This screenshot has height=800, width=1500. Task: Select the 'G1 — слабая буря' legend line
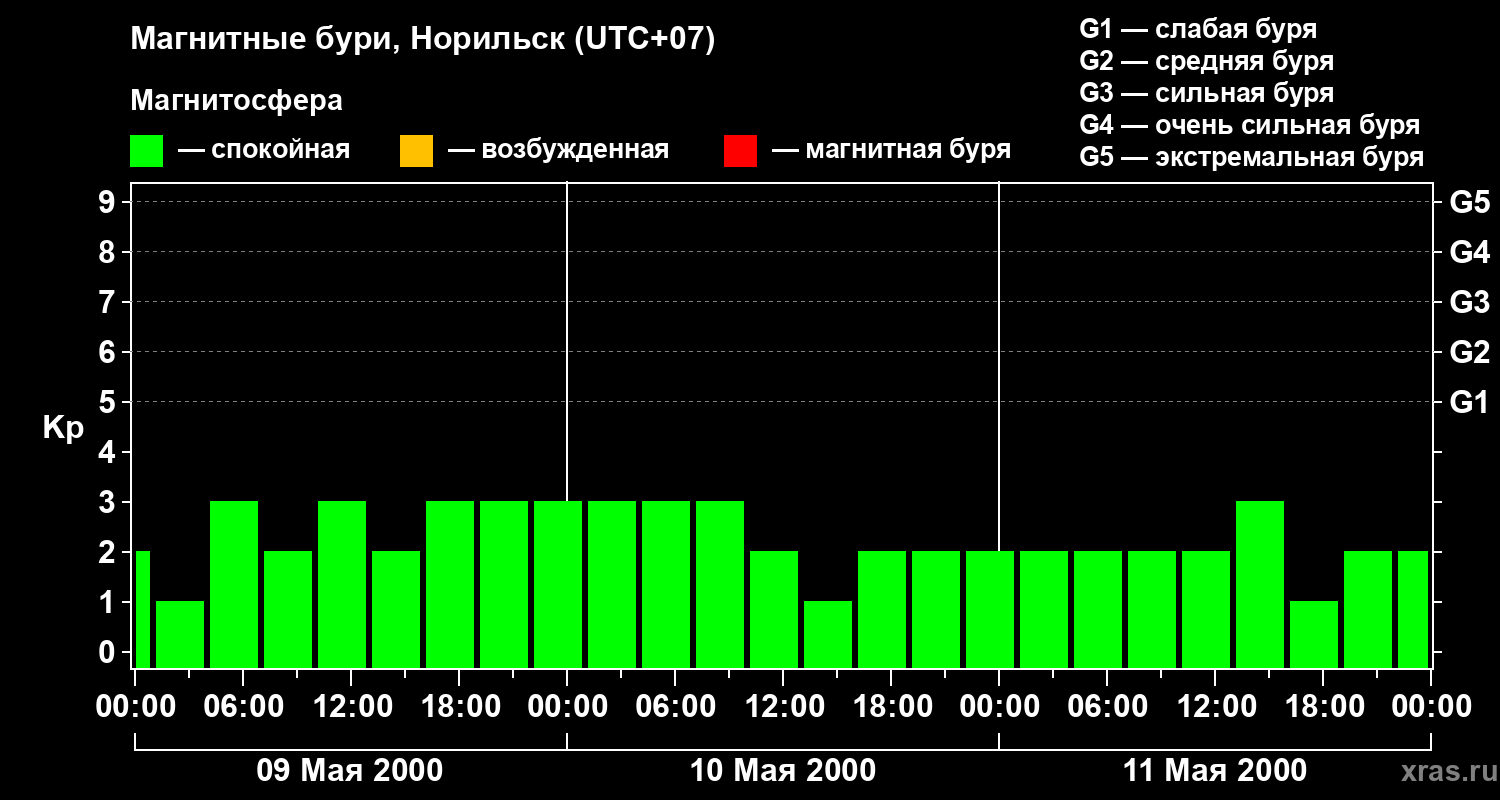[x=1198, y=29]
